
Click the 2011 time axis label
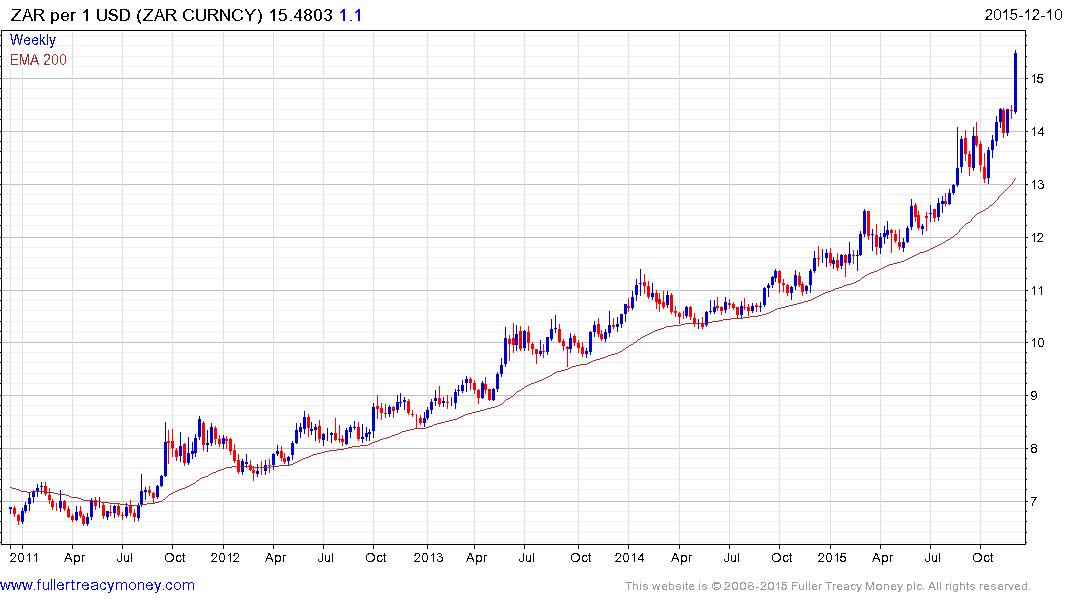24,557
